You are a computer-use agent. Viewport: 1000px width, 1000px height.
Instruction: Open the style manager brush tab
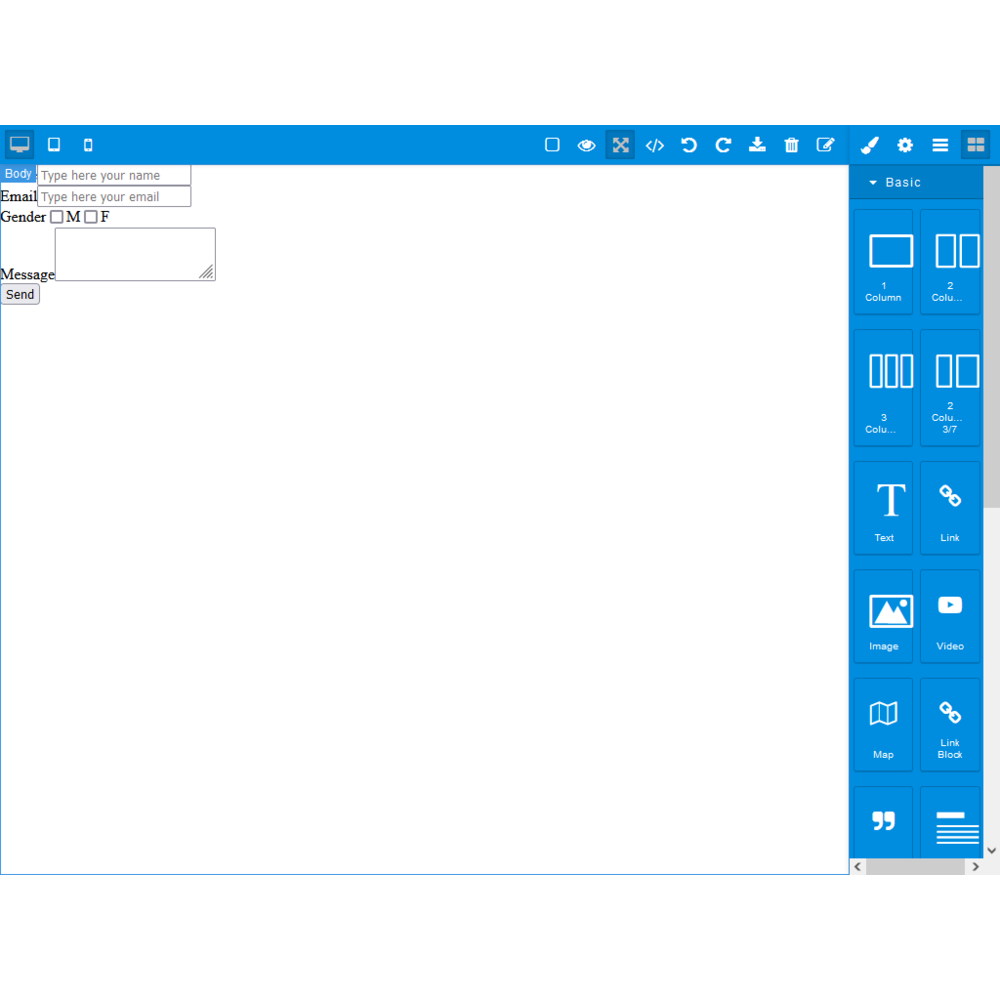click(870, 145)
